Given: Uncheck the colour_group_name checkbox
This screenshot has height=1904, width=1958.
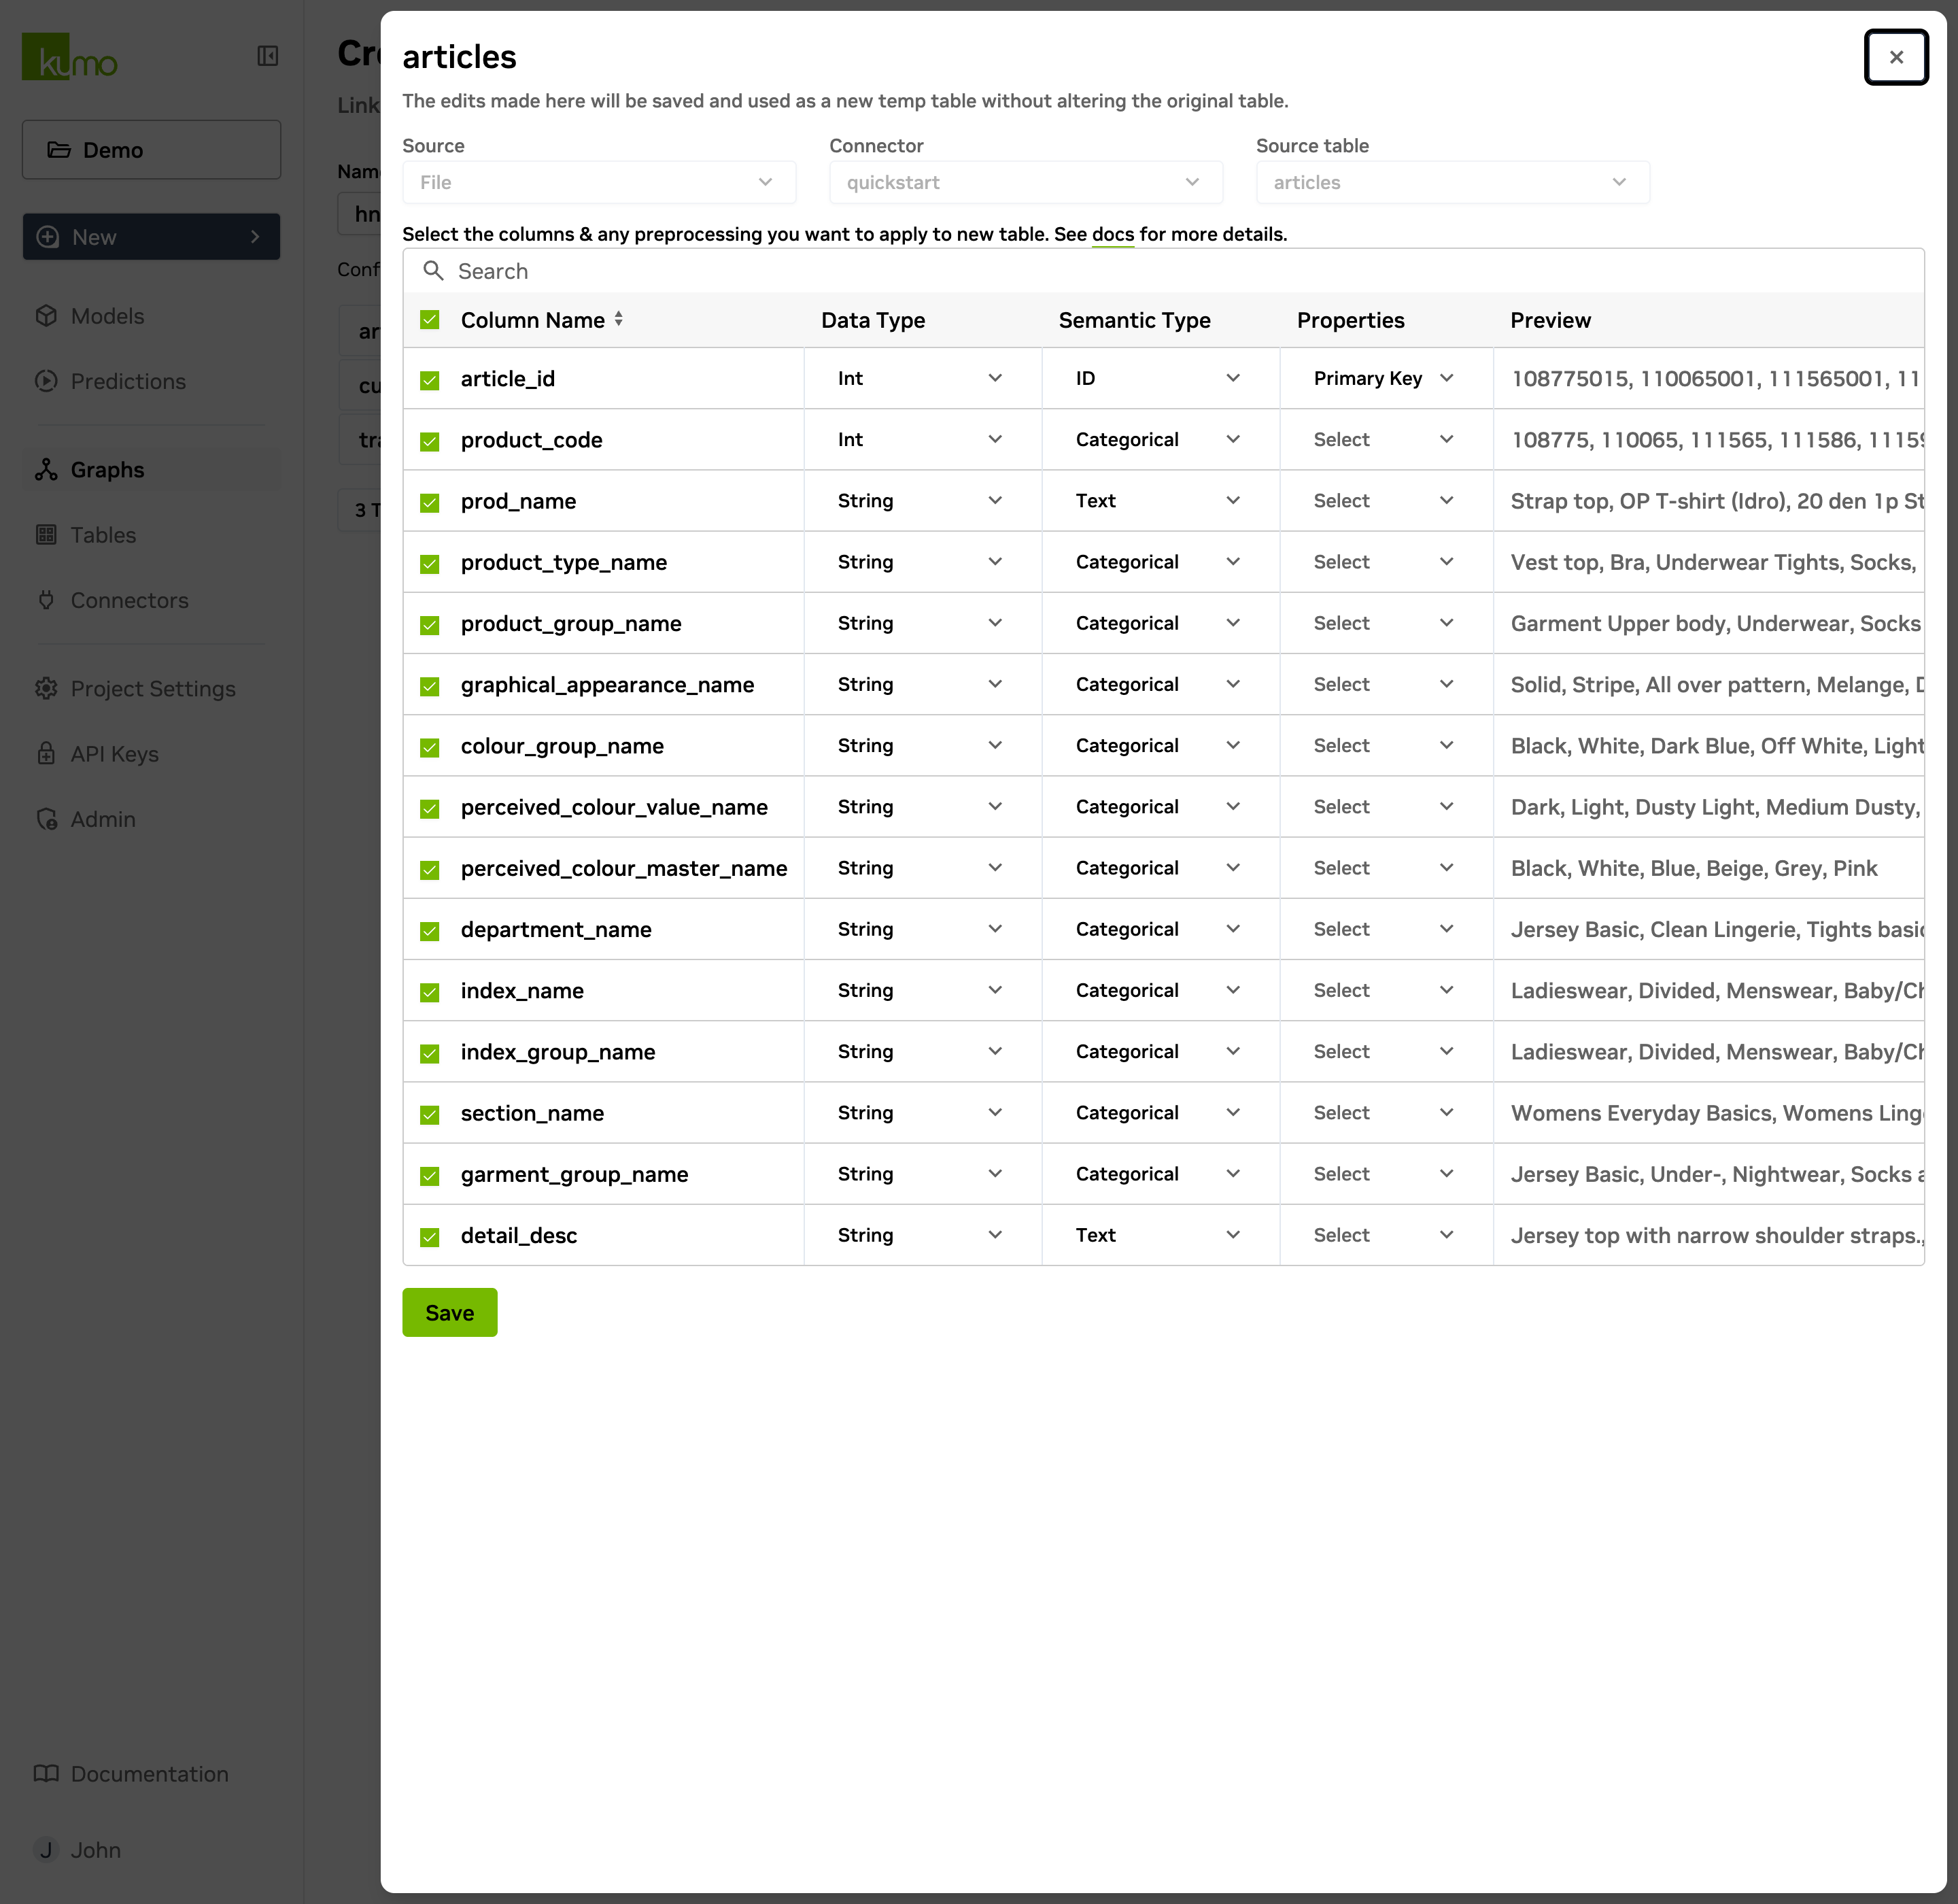Looking at the screenshot, I should (x=430, y=747).
